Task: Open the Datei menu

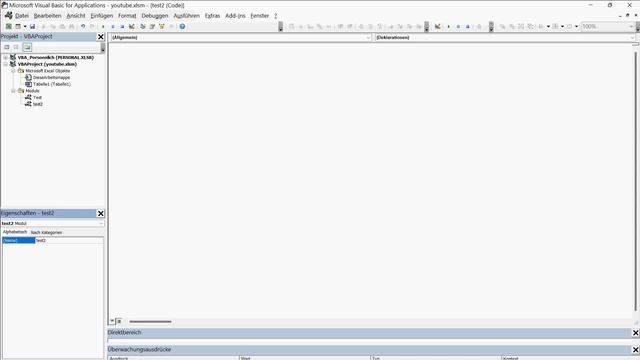Action: [22, 16]
